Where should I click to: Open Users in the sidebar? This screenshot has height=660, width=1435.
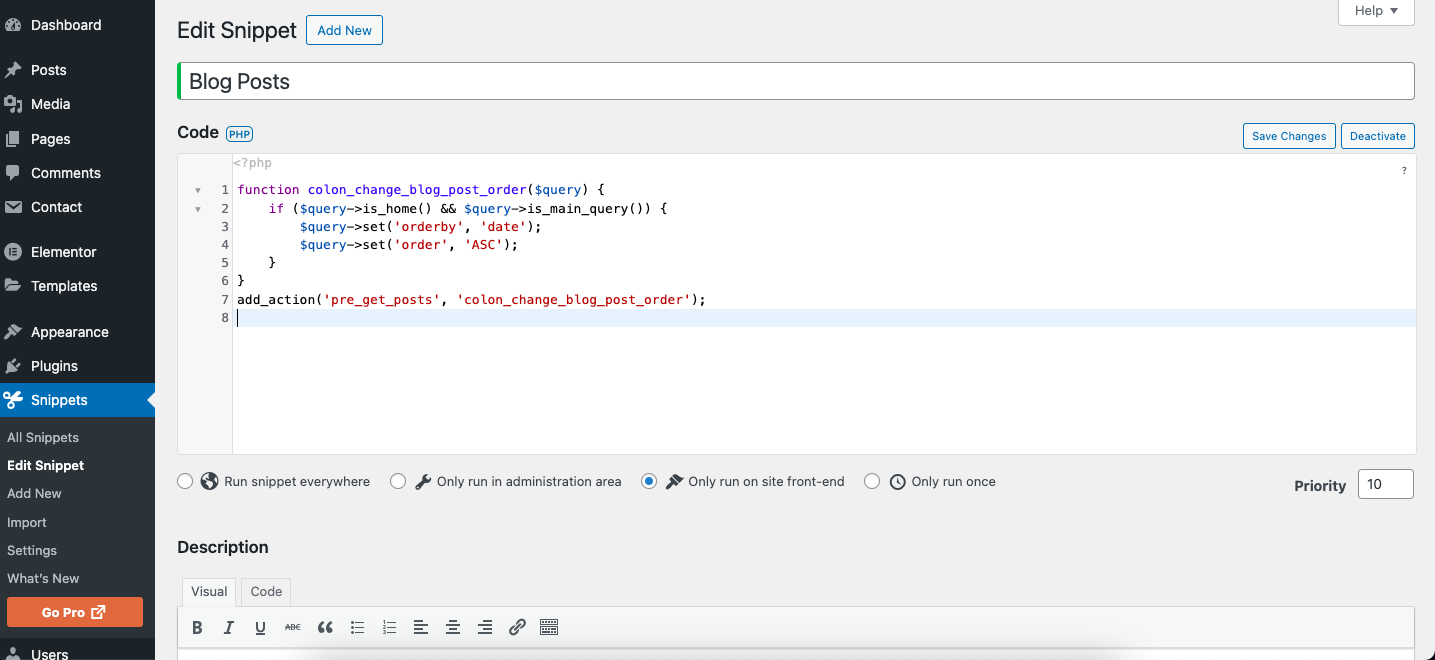[x=49, y=654]
